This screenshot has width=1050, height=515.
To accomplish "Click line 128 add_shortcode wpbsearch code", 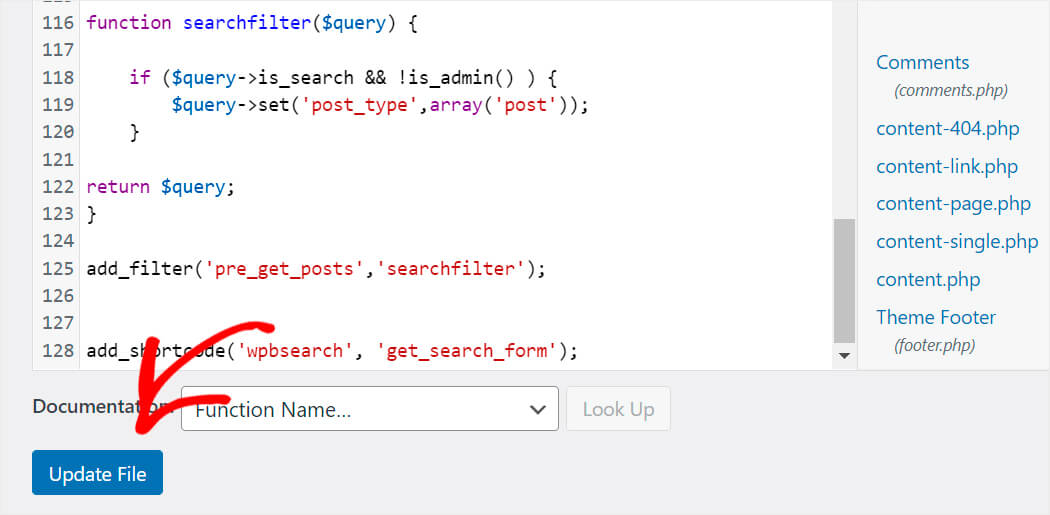I will pos(332,350).
